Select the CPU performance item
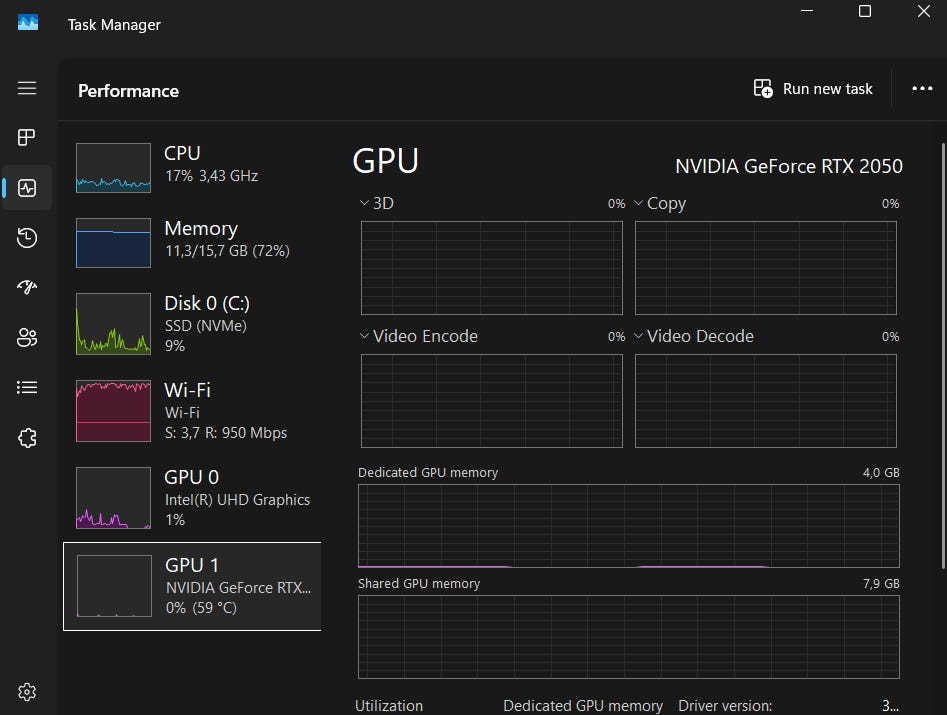 coord(192,167)
